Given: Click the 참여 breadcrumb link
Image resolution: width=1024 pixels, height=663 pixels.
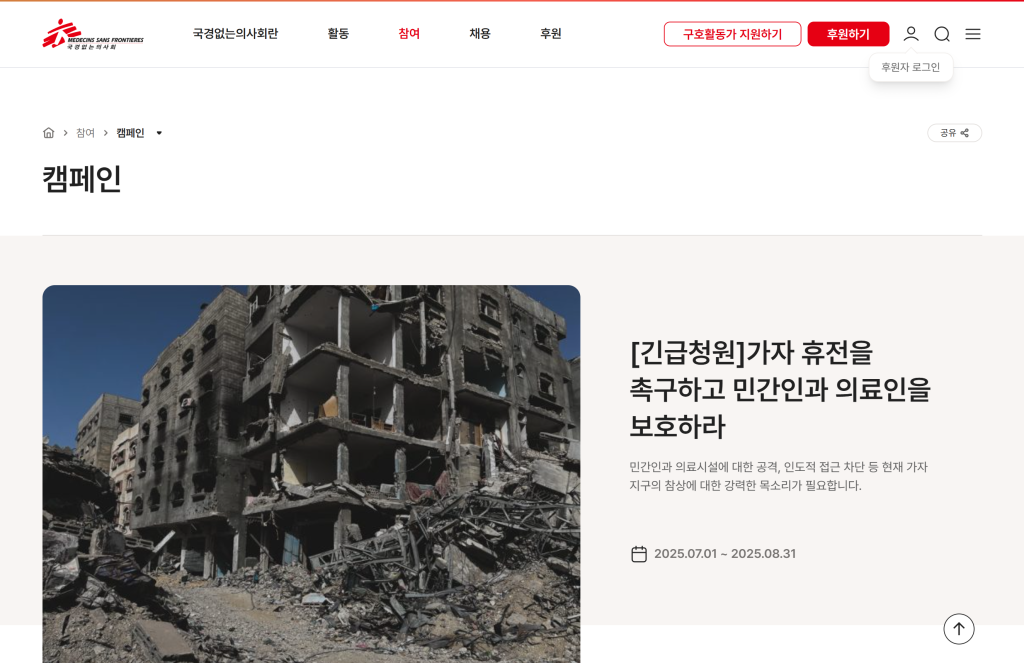Looking at the screenshot, I should pyautogui.click(x=85, y=133).
